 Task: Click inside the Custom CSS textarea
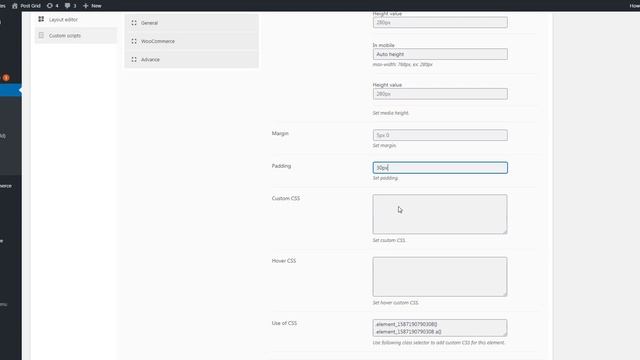(440, 214)
